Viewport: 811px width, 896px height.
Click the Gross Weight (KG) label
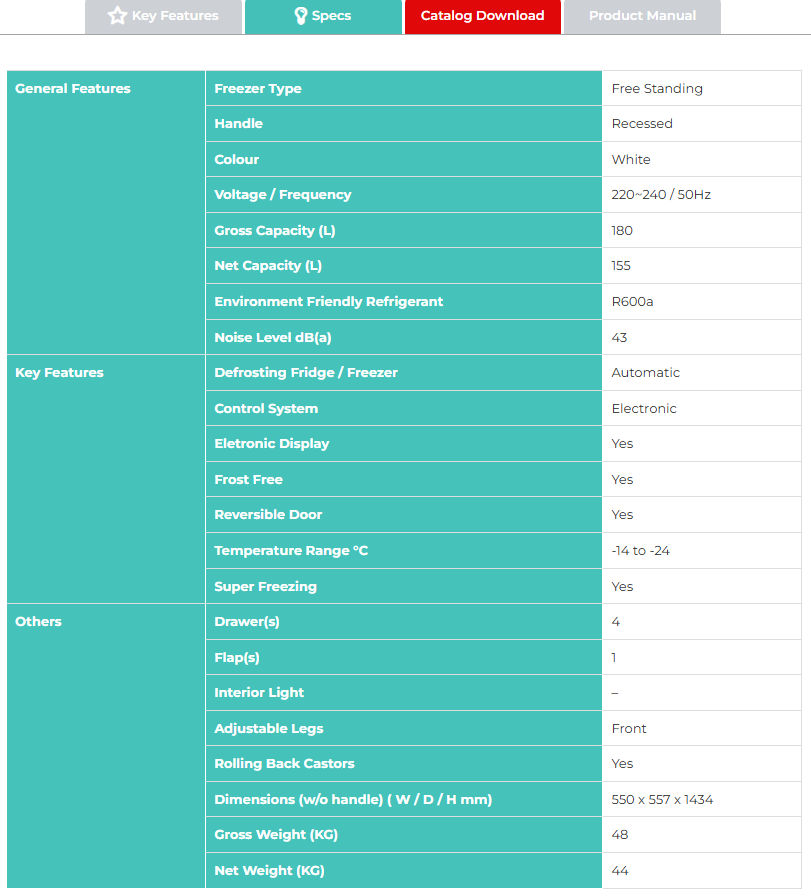coord(276,835)
